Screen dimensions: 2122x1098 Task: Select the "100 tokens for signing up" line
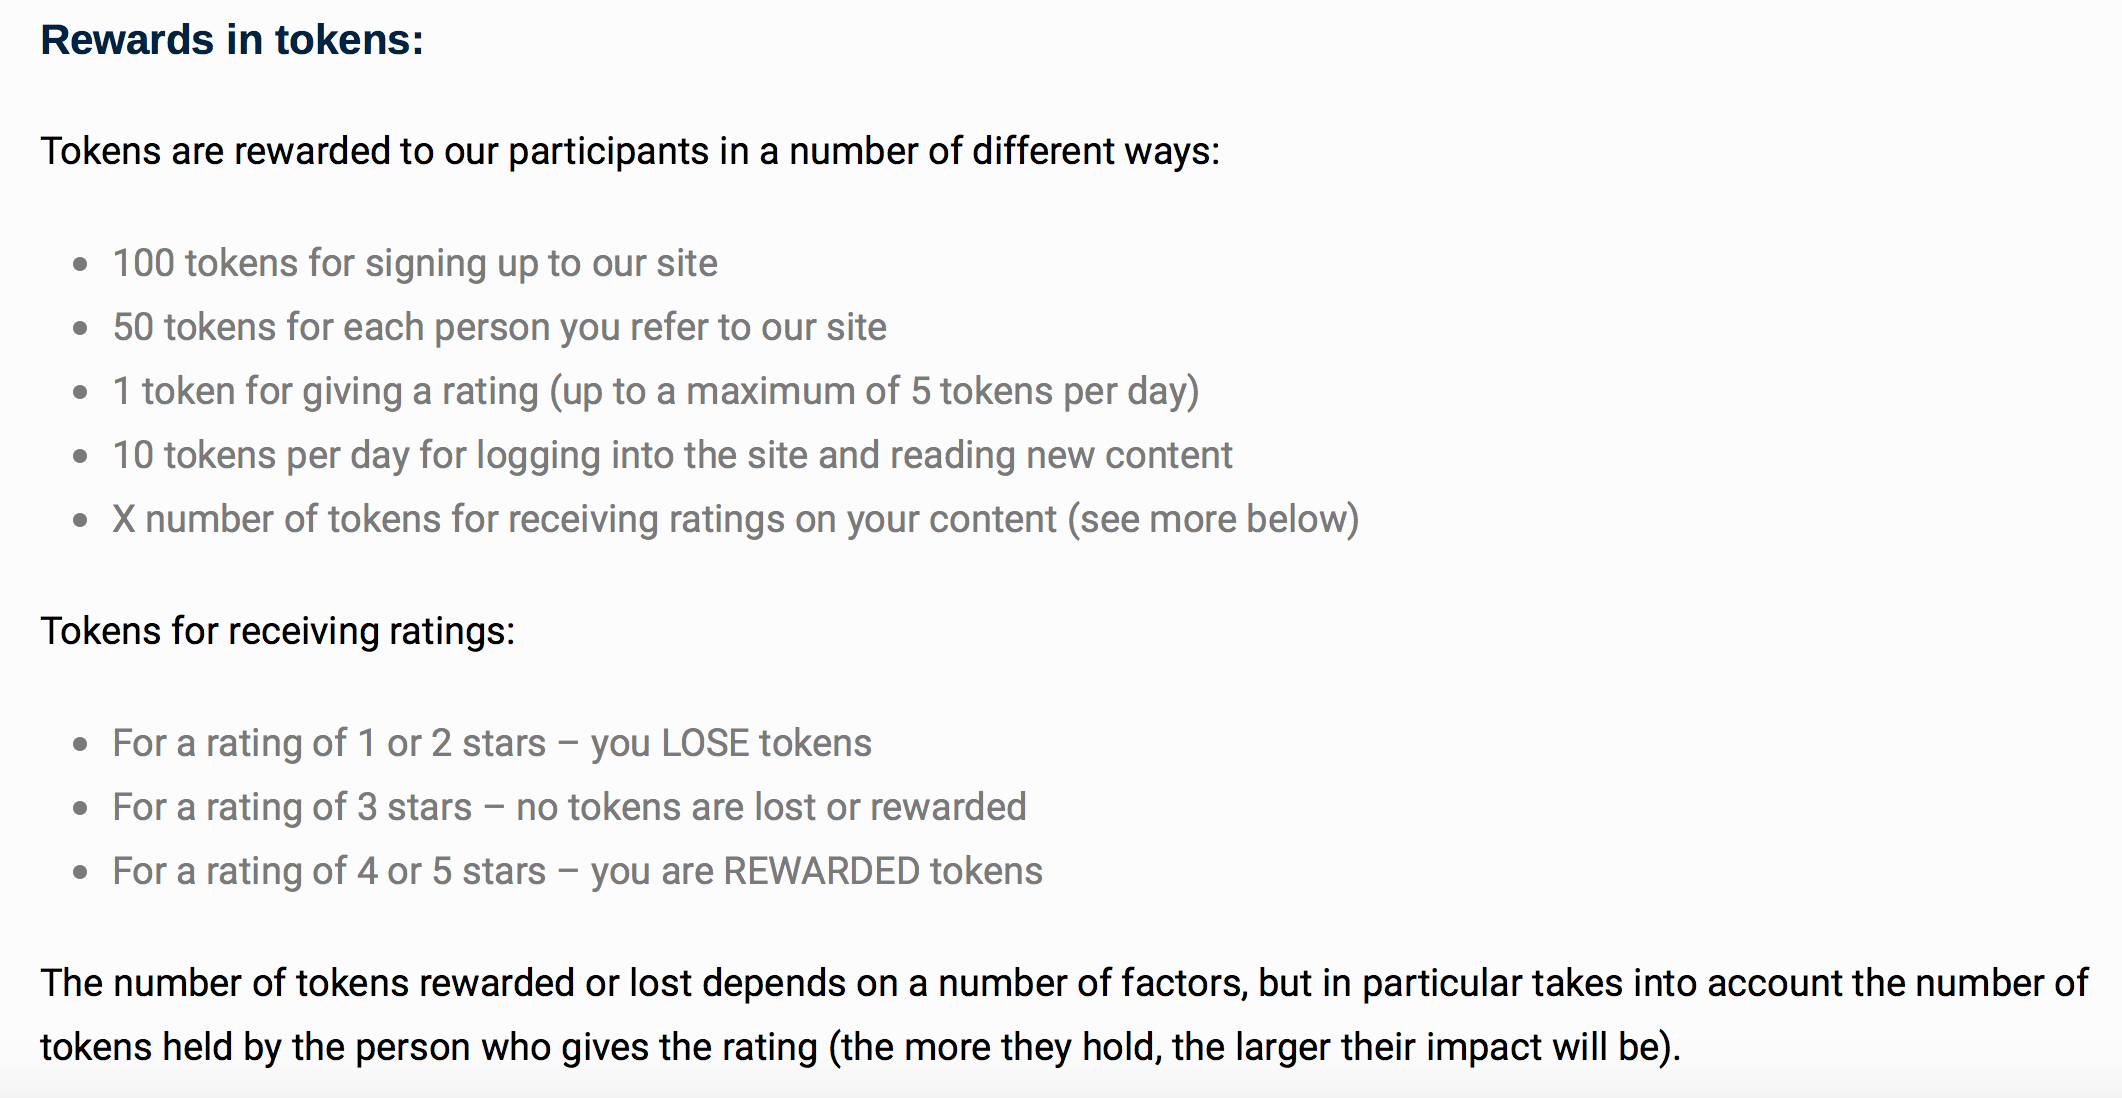coord(414,263)
